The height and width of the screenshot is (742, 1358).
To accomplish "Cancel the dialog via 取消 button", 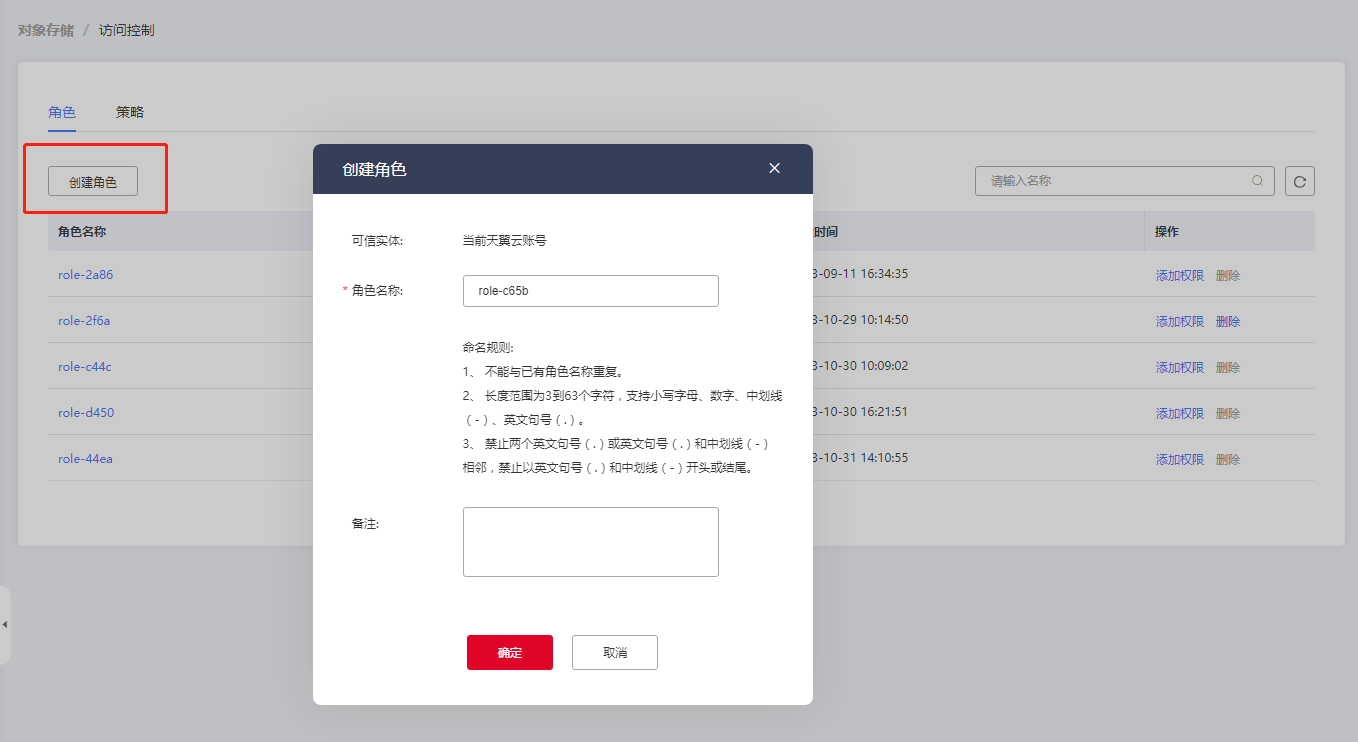I will (614, 652).
